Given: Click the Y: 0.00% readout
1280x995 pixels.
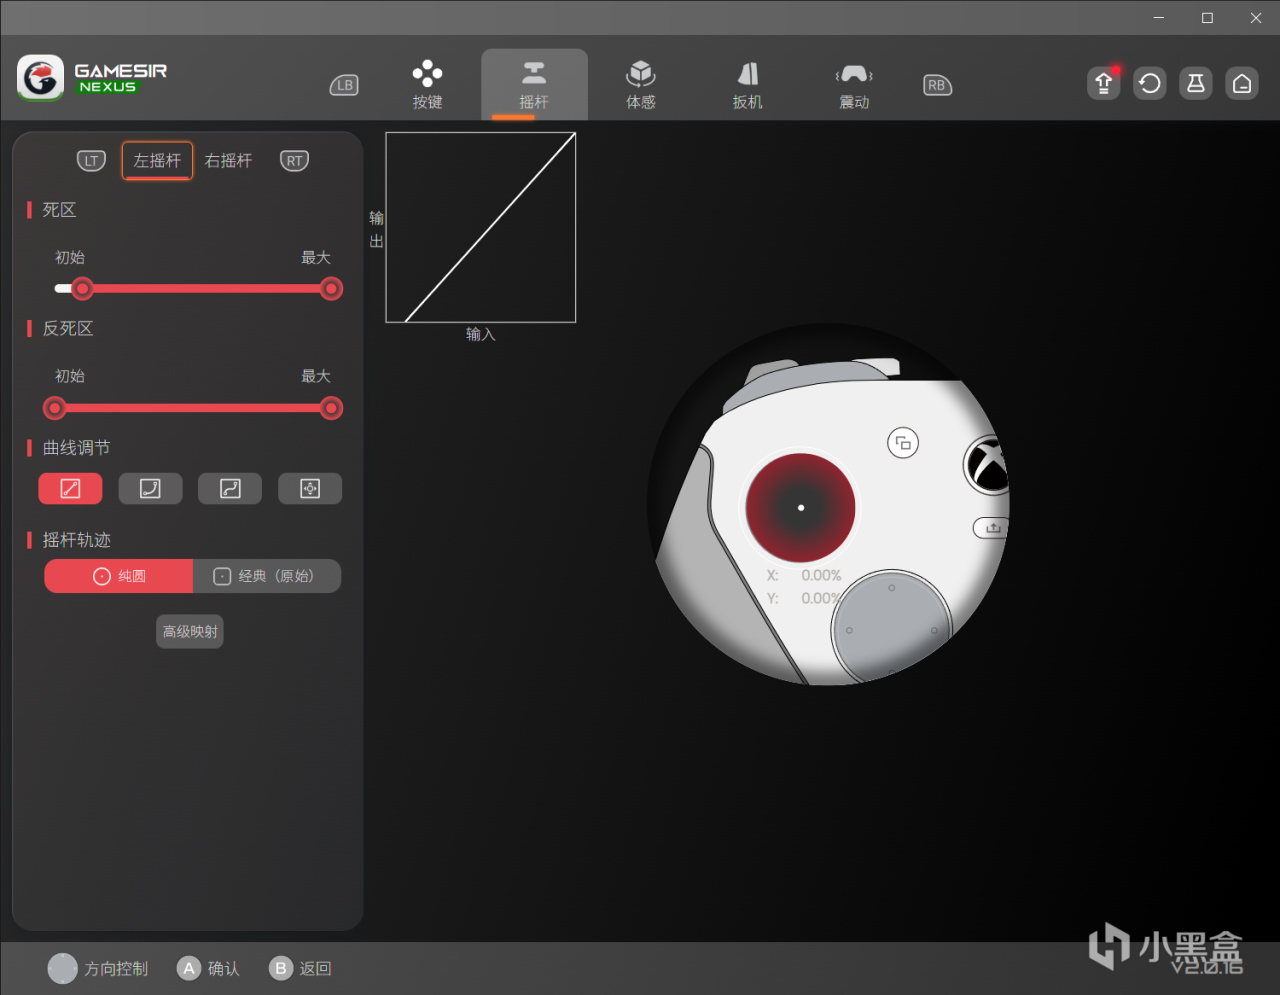Looking at the screenshot, I should pos(804,599).
